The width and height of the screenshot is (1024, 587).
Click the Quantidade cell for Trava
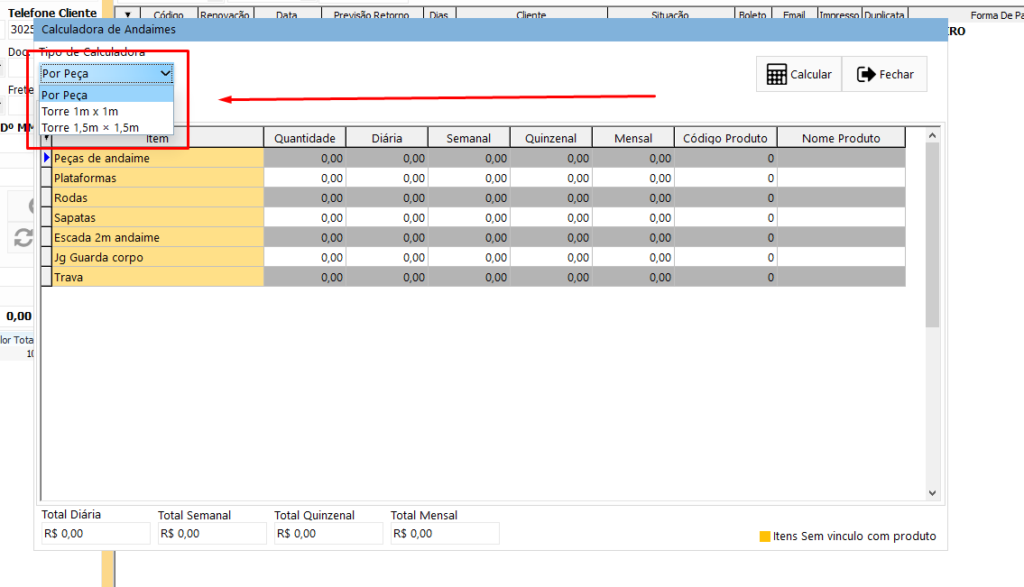coord(305,277)
